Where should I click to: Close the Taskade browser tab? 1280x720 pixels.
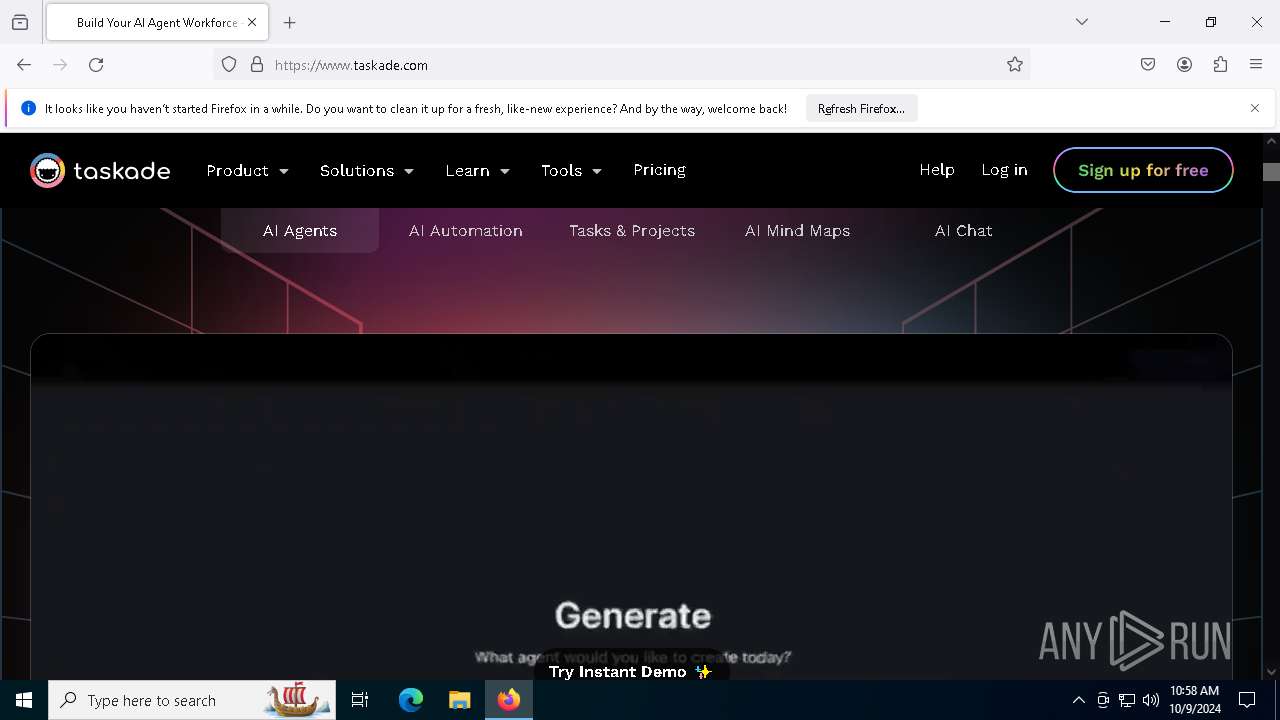pyautogui.click(x=252, y=22)
